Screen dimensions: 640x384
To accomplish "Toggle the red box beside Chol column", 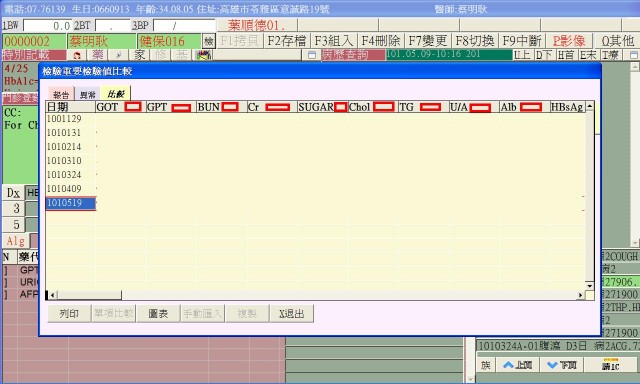I will [x=383, y=107].
